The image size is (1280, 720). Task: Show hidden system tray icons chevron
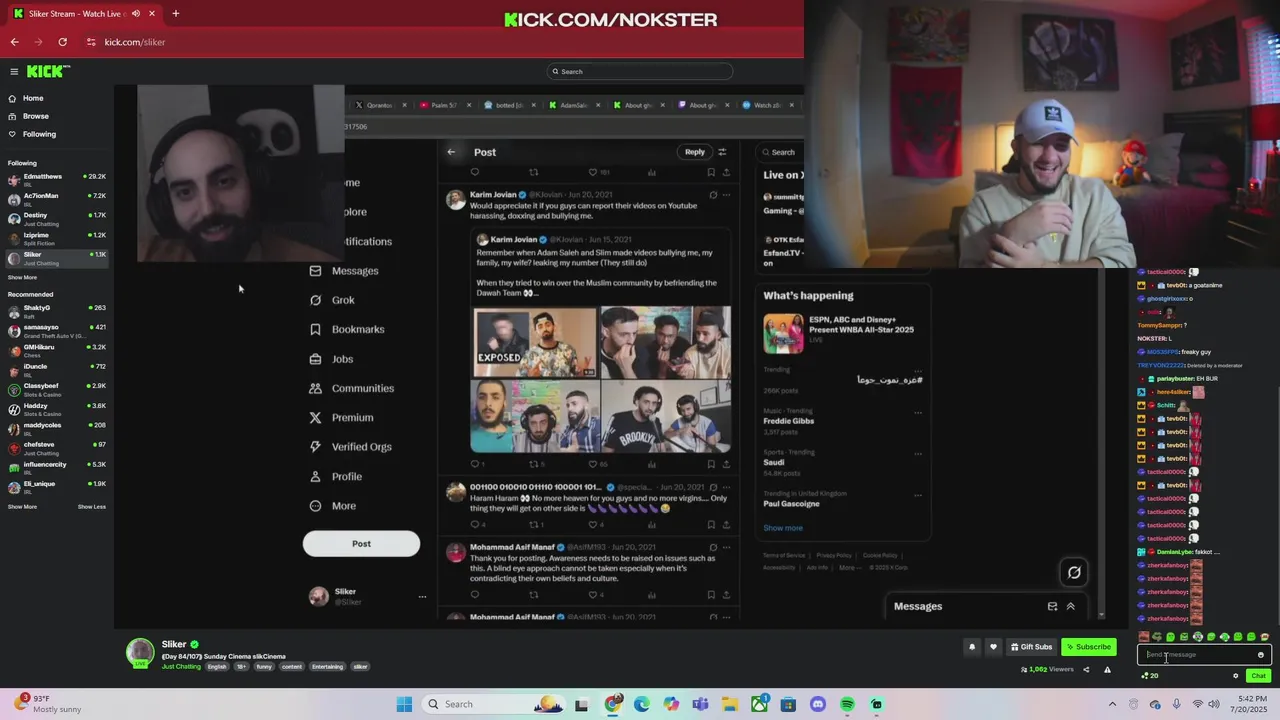[x=1112, y=704]
